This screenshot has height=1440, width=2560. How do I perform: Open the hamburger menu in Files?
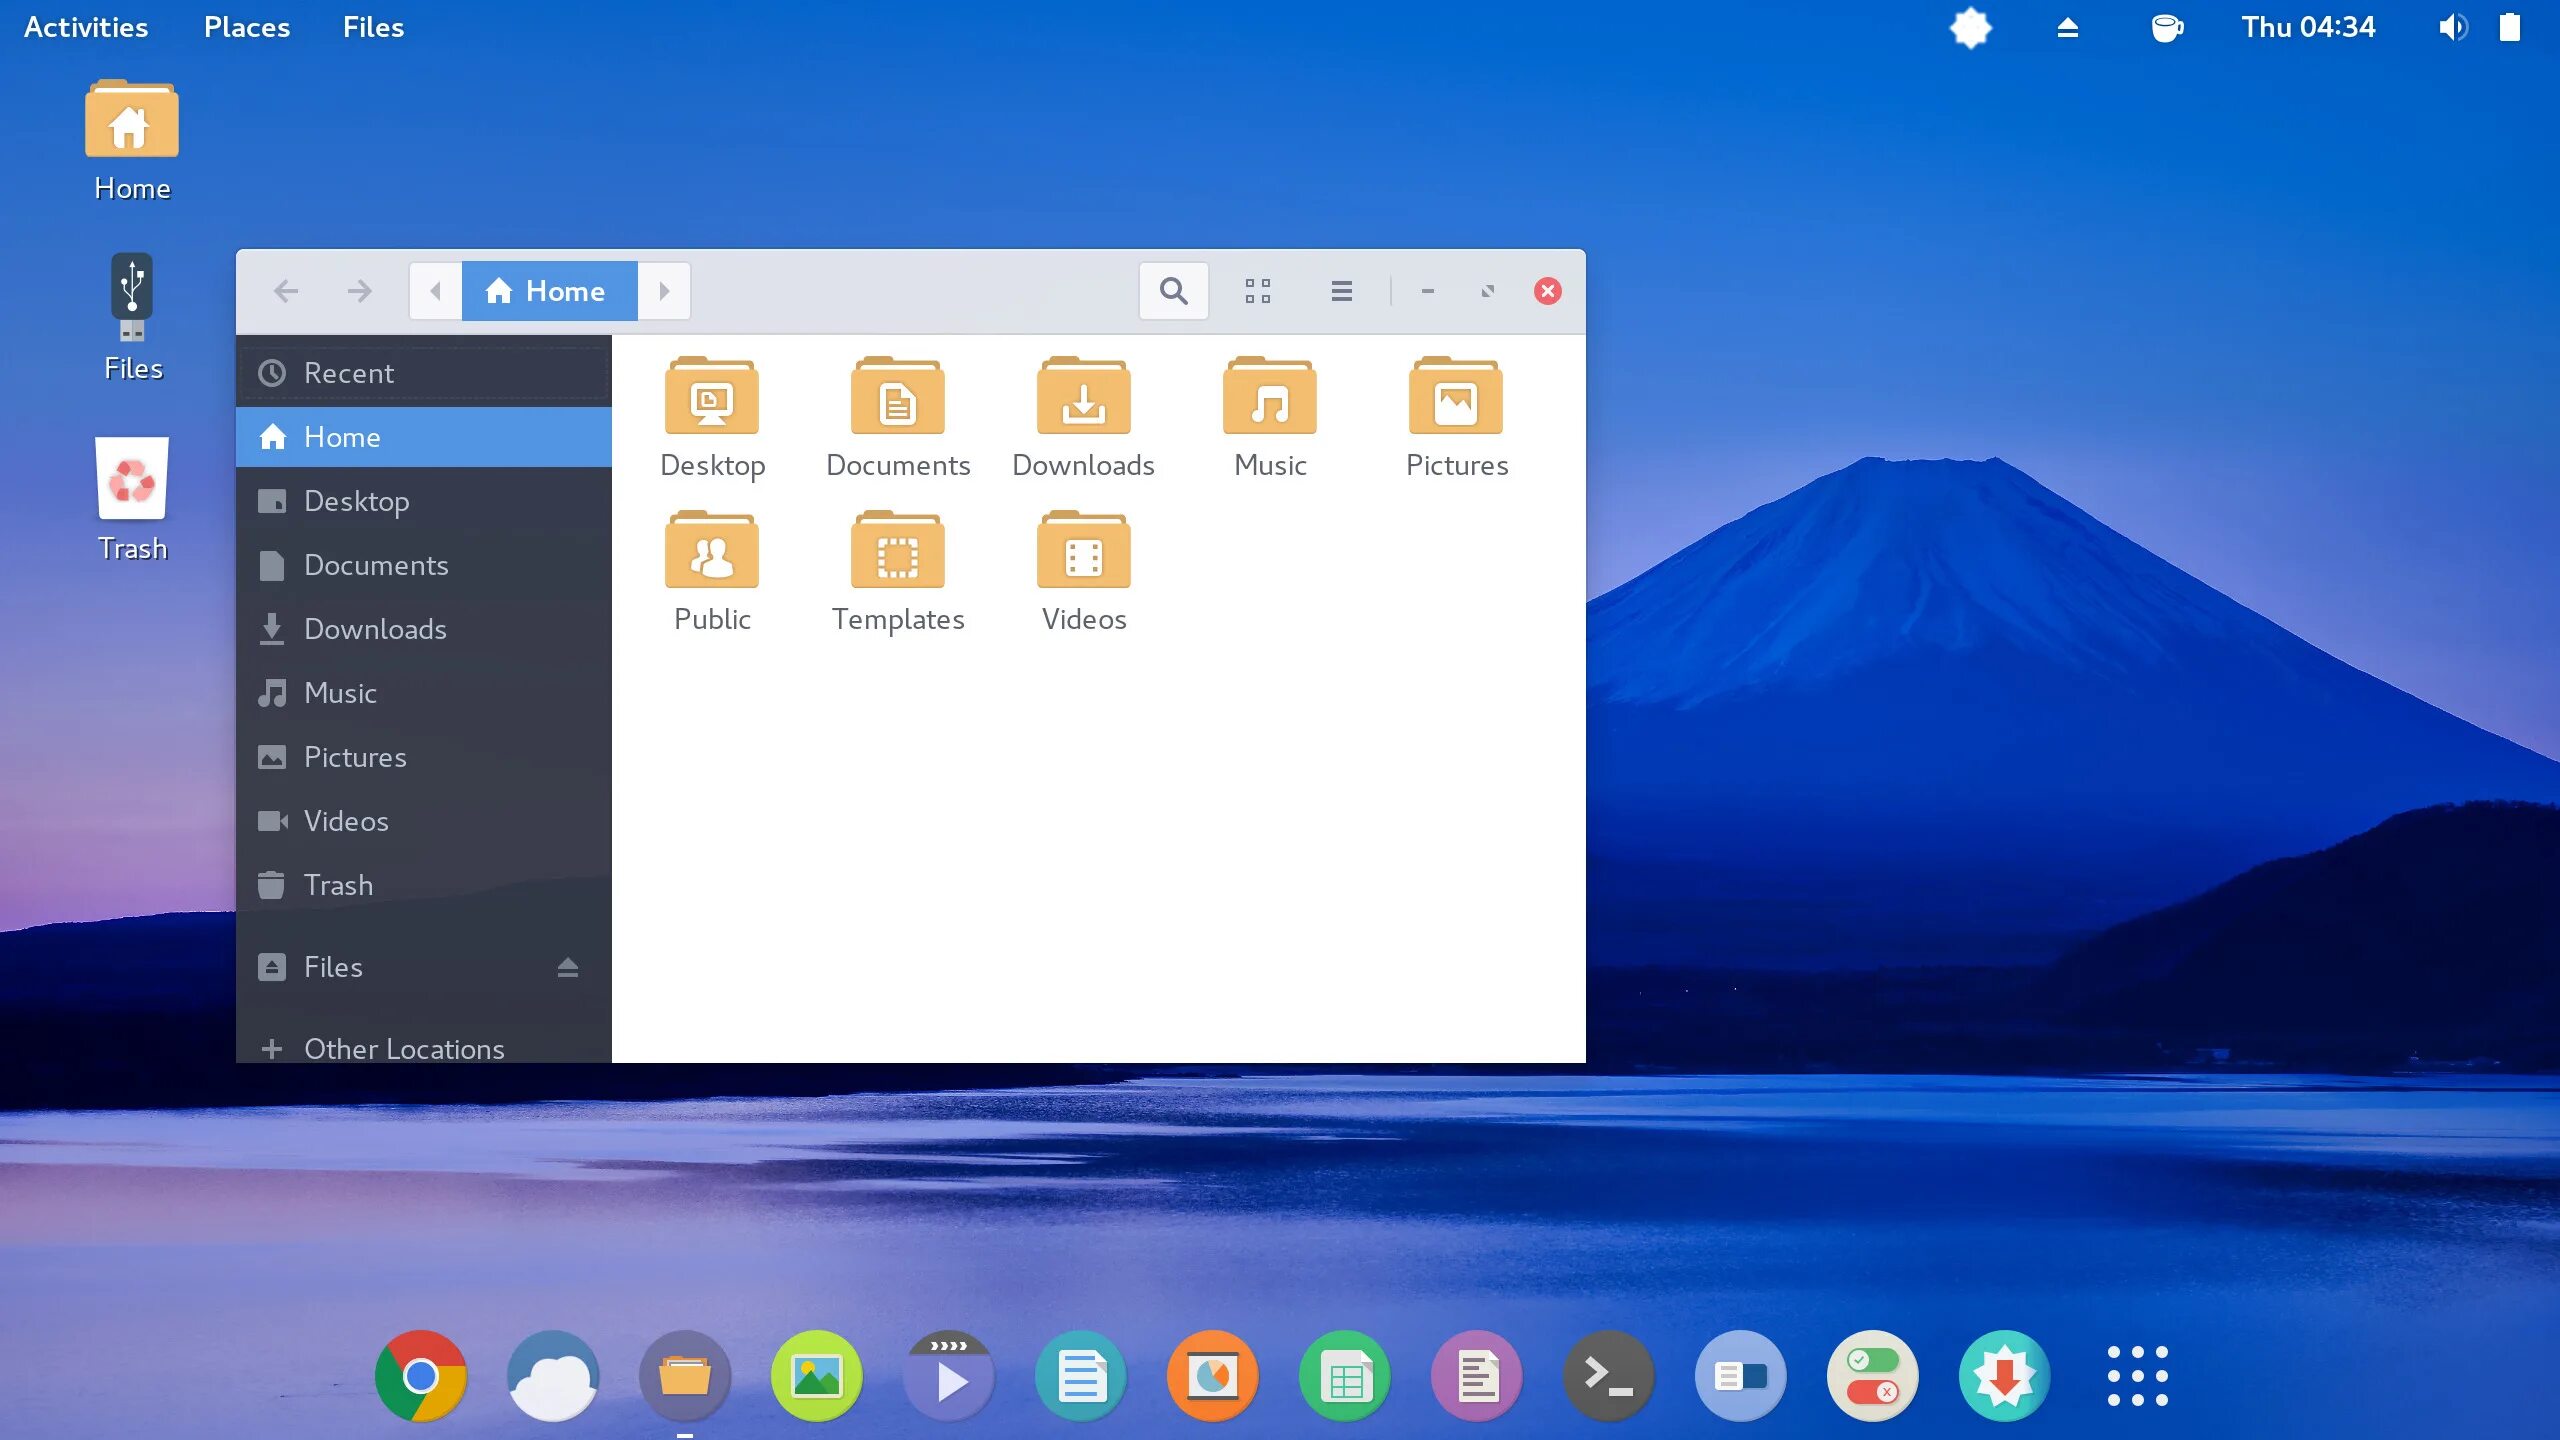pos(1341,291)
